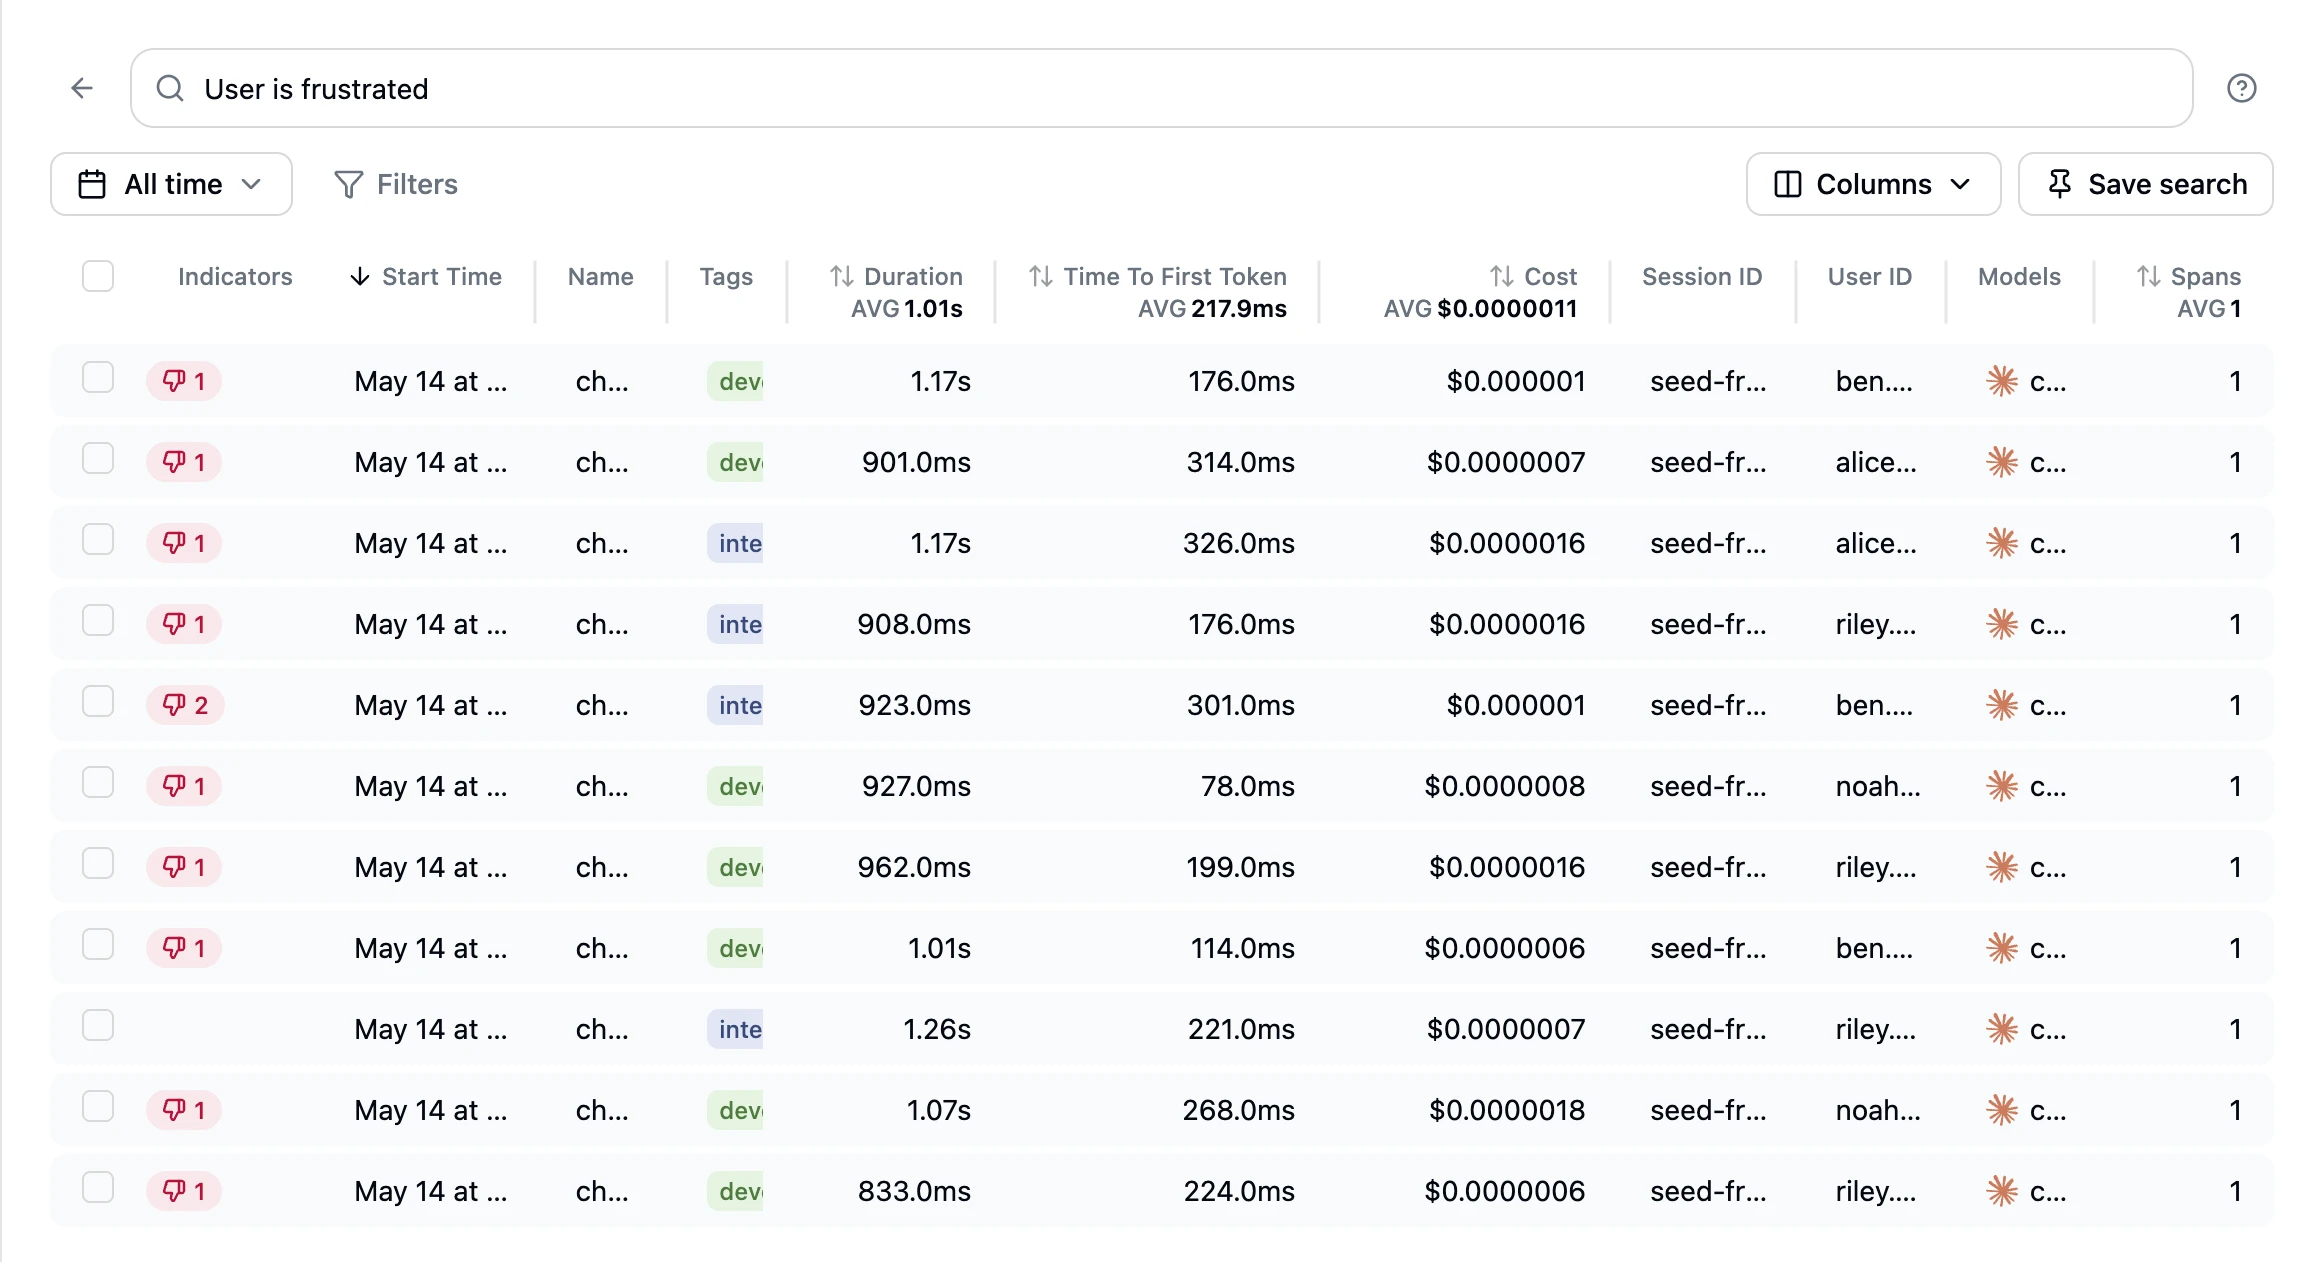The width and height of the screenshot is (2322, 1262).
Task: Click the Filters funnel icon
Action: pos(348,184)
